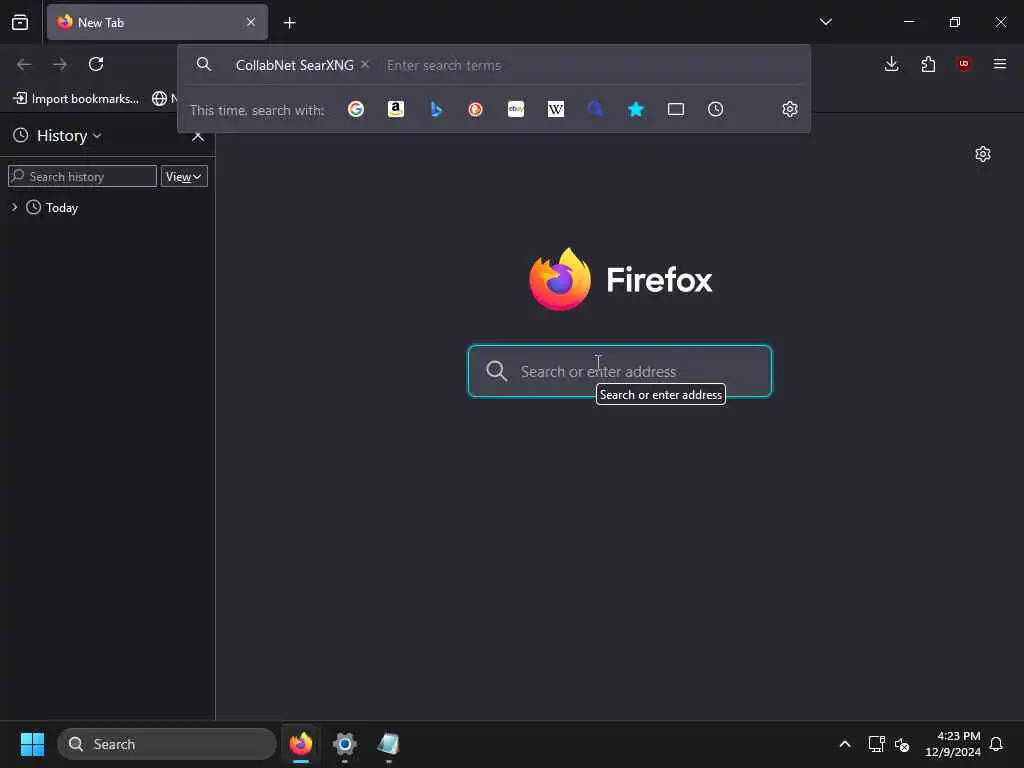The height and width of the screenshot is (768, 1024).
Task: Switch to the New Tab tab
Action: click(x=157, y=22)
